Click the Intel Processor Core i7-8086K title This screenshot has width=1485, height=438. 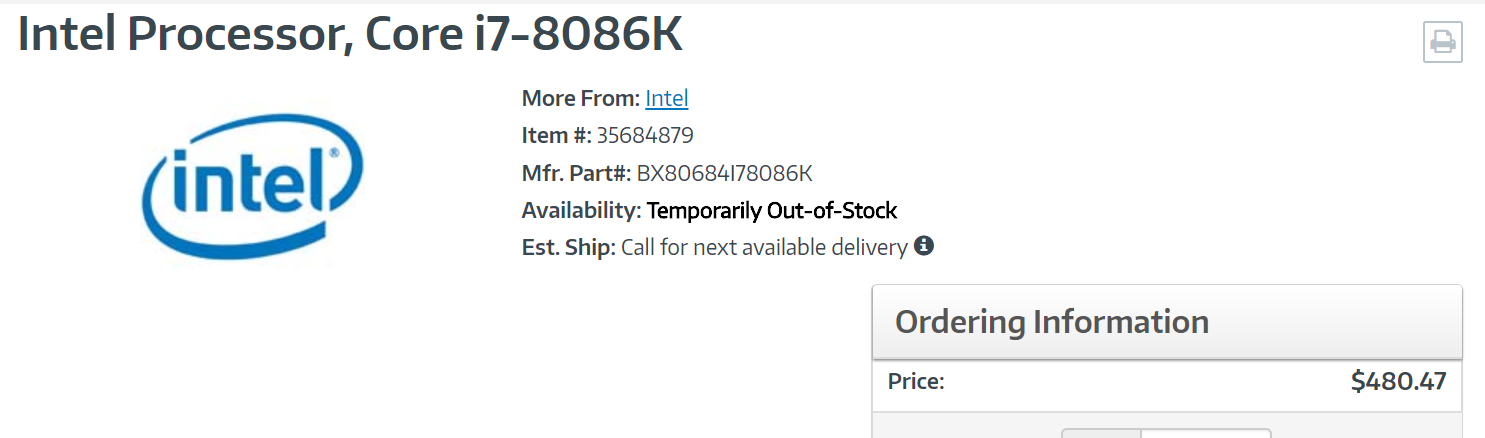point(350,36)
